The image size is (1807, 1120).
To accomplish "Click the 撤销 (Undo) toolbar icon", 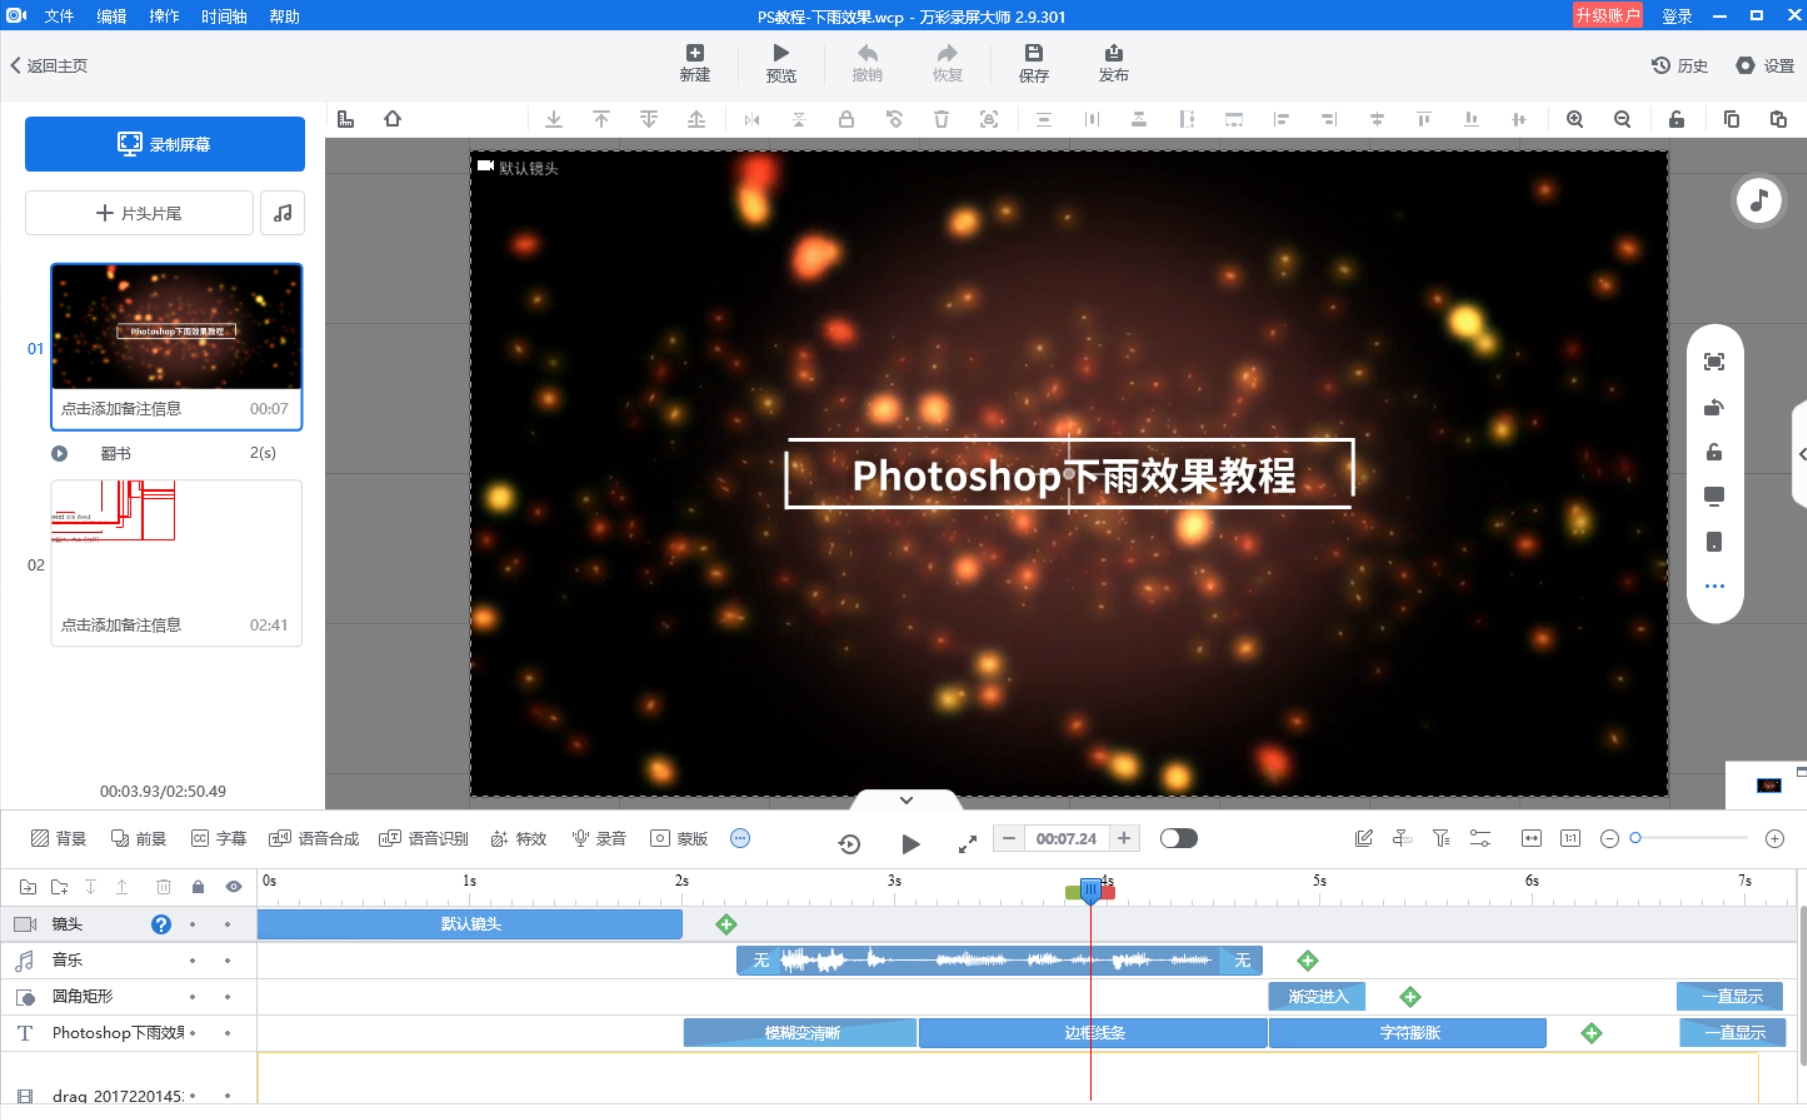I will point(867,62).
